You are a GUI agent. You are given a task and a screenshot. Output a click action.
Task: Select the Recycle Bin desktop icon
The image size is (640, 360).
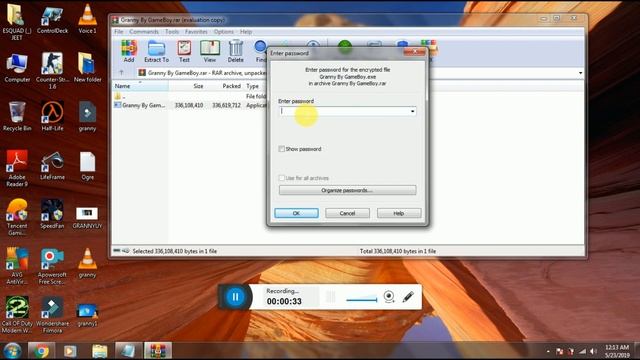click(17, 117)
